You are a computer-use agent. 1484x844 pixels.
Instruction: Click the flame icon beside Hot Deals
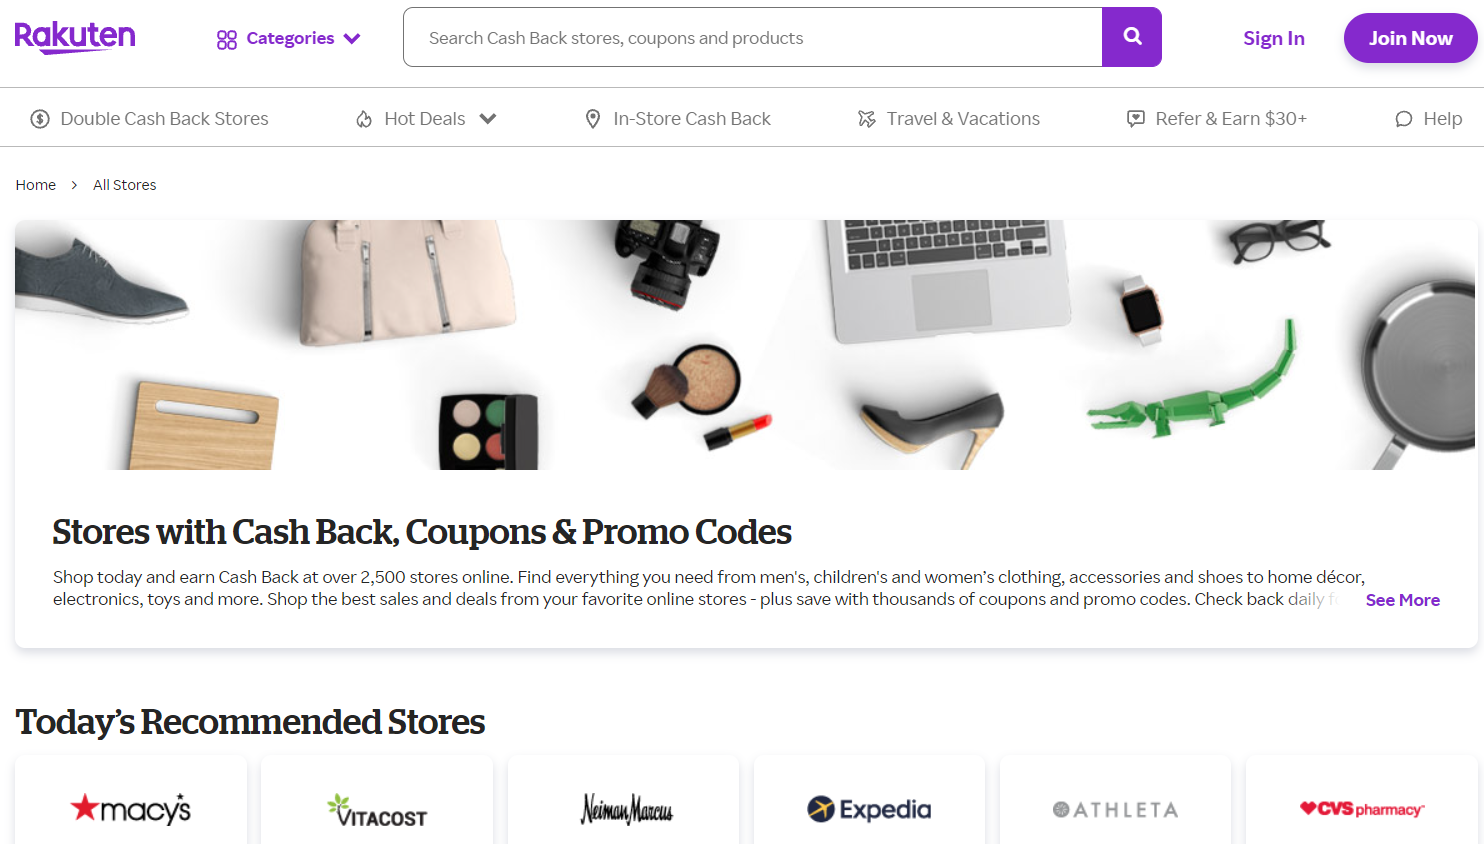pyautogui.click(x=362, y=118)
